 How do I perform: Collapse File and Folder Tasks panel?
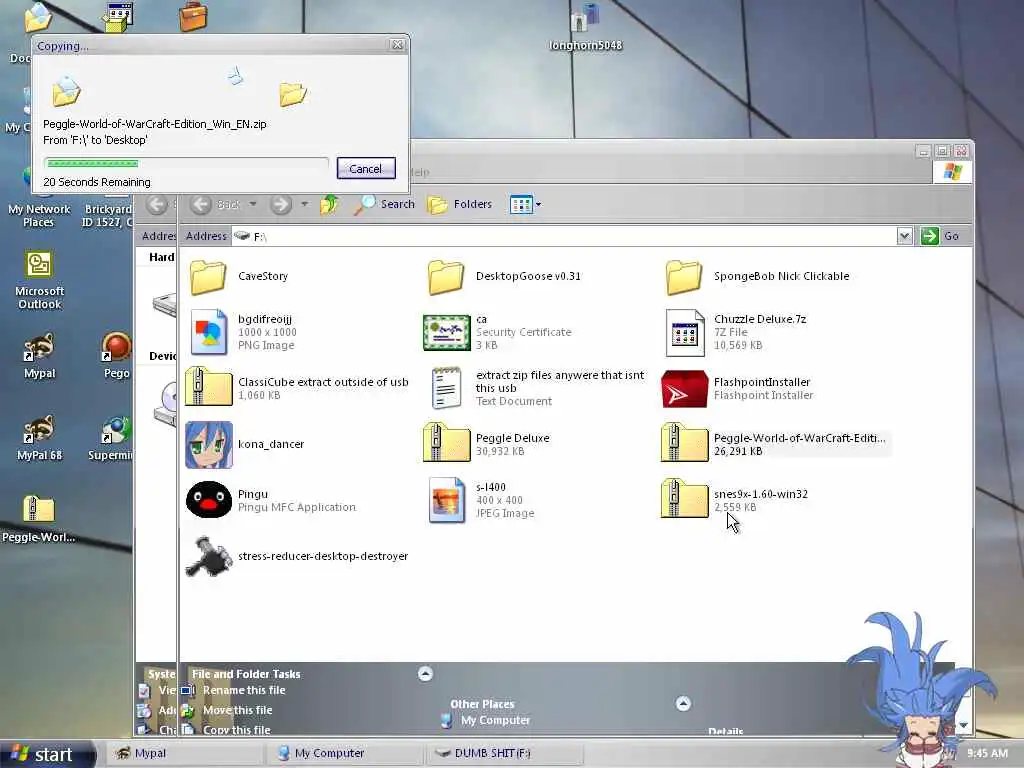click(425, 674)
